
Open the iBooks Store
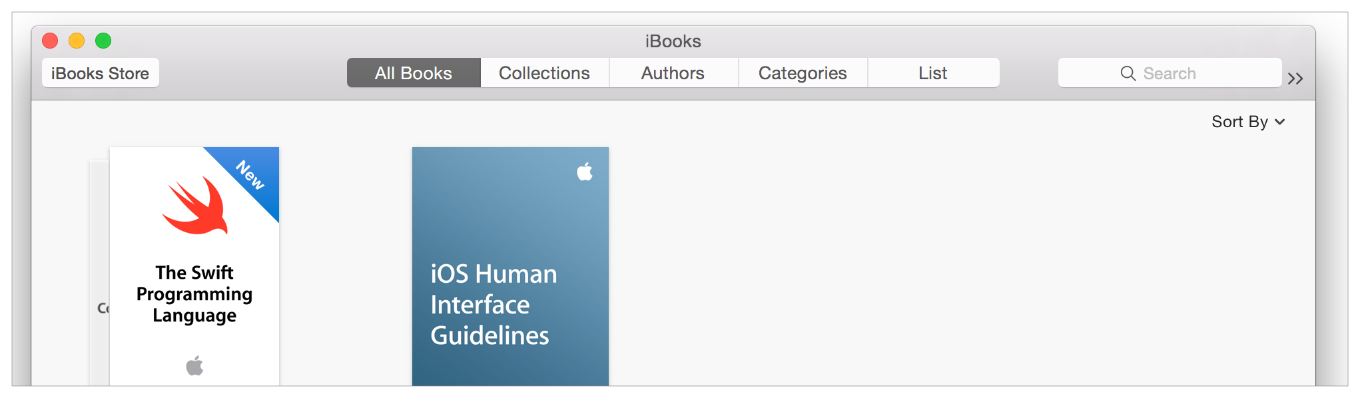[x=100, y=73]
